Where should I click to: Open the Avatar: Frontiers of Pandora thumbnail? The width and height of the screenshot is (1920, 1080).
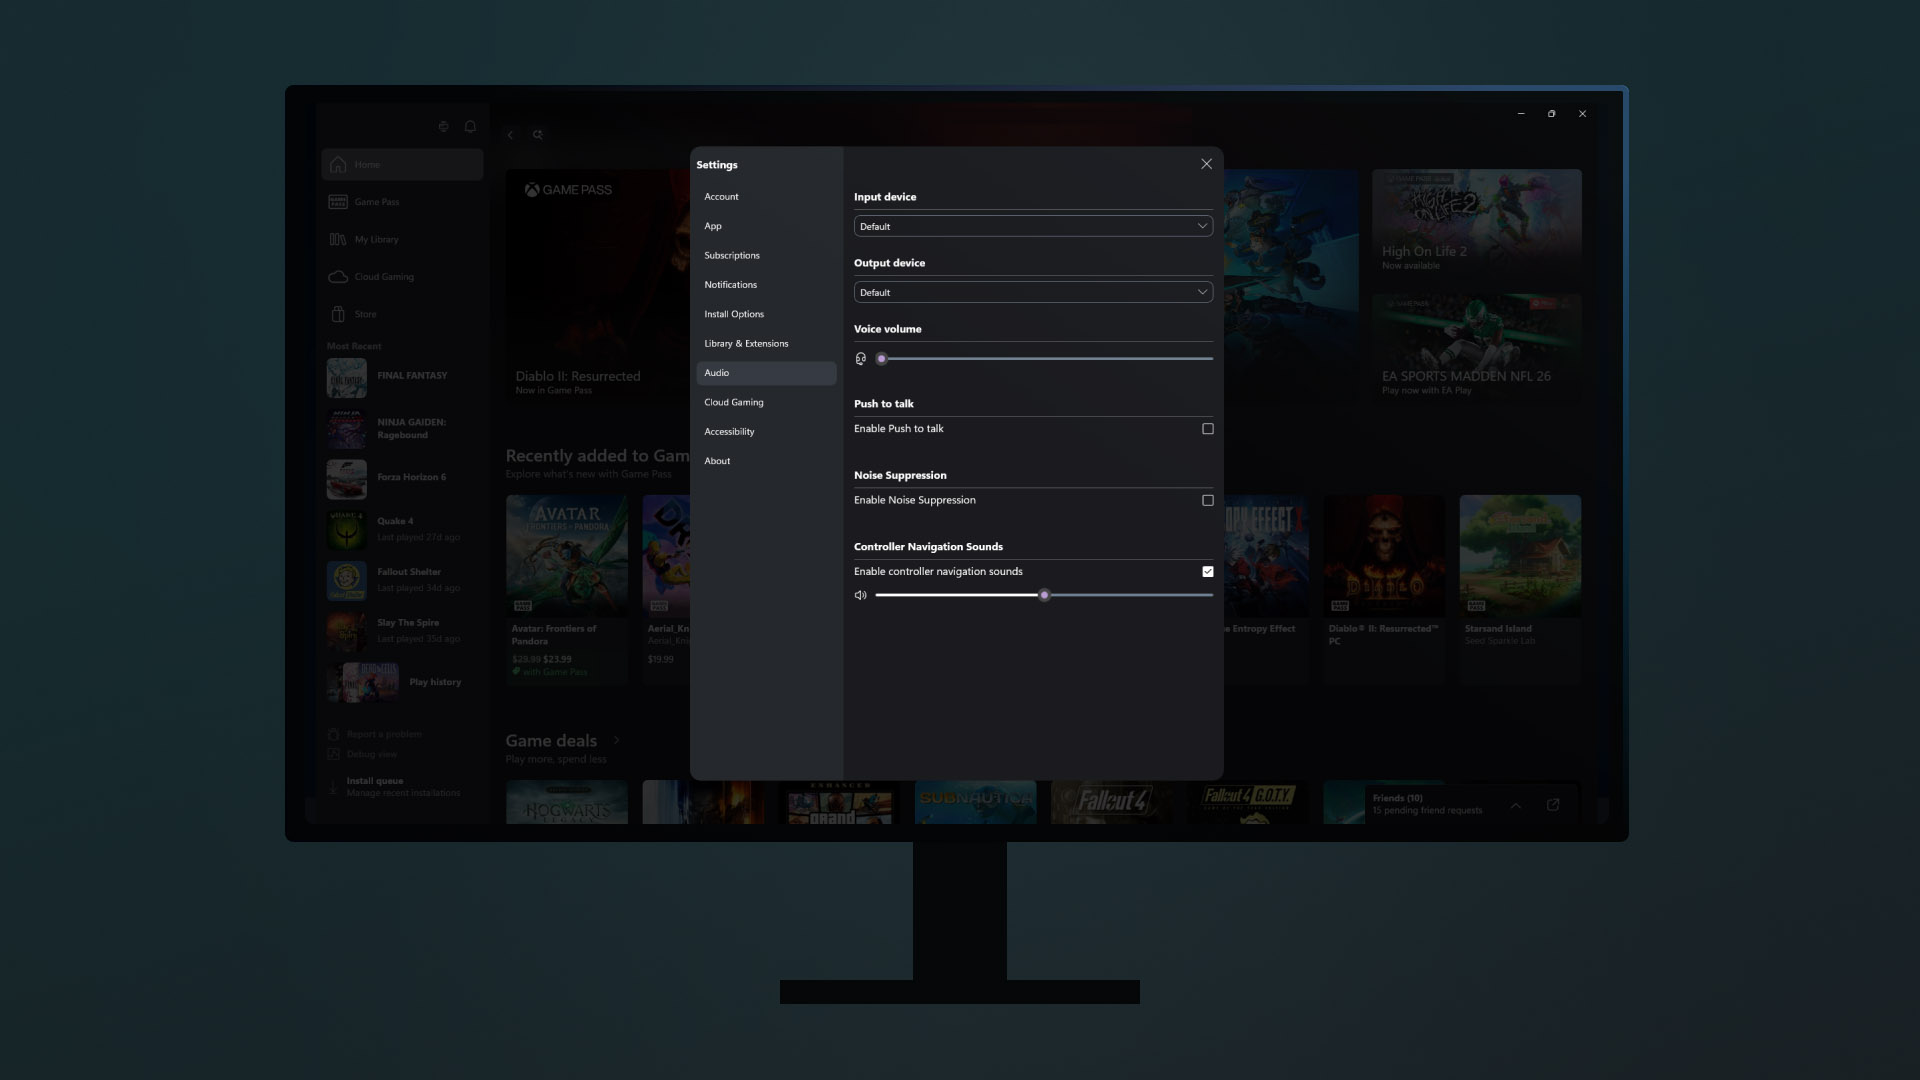click(x=566, y=554)
